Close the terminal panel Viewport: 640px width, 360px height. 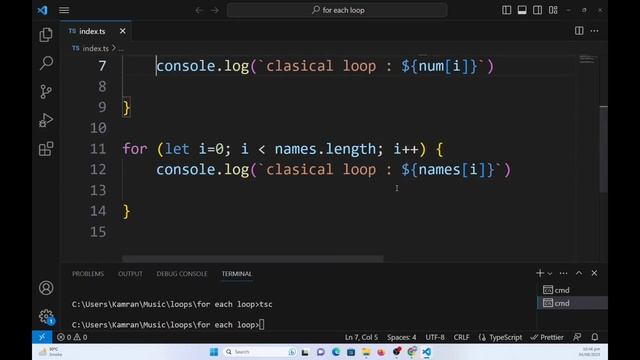coord(594,273)
